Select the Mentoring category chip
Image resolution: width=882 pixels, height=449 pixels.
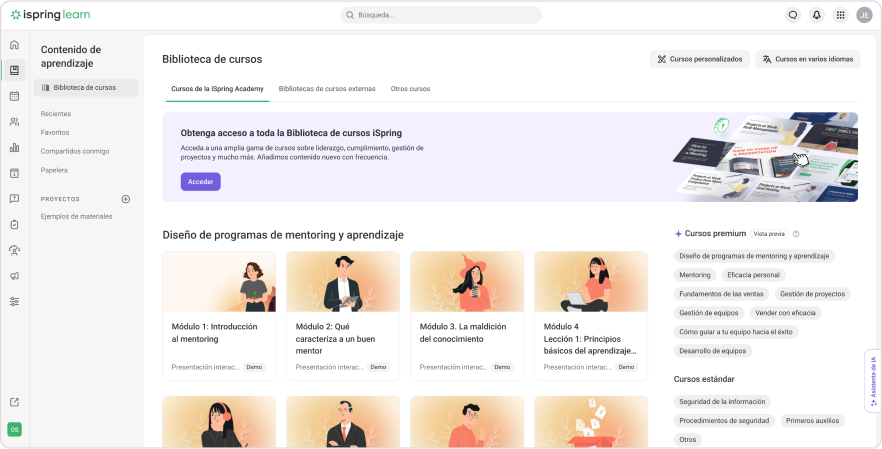[x=695, y=275]
